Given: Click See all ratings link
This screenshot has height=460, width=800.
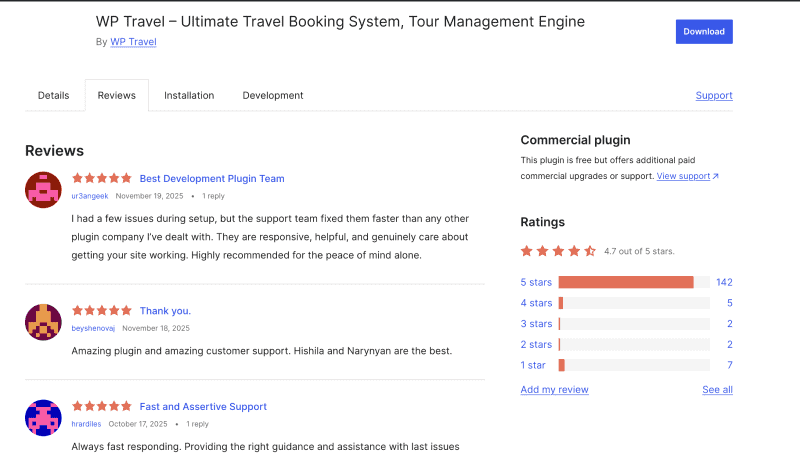Looking at the screenshot, I should pyautogui.click(x=717, y=390).
